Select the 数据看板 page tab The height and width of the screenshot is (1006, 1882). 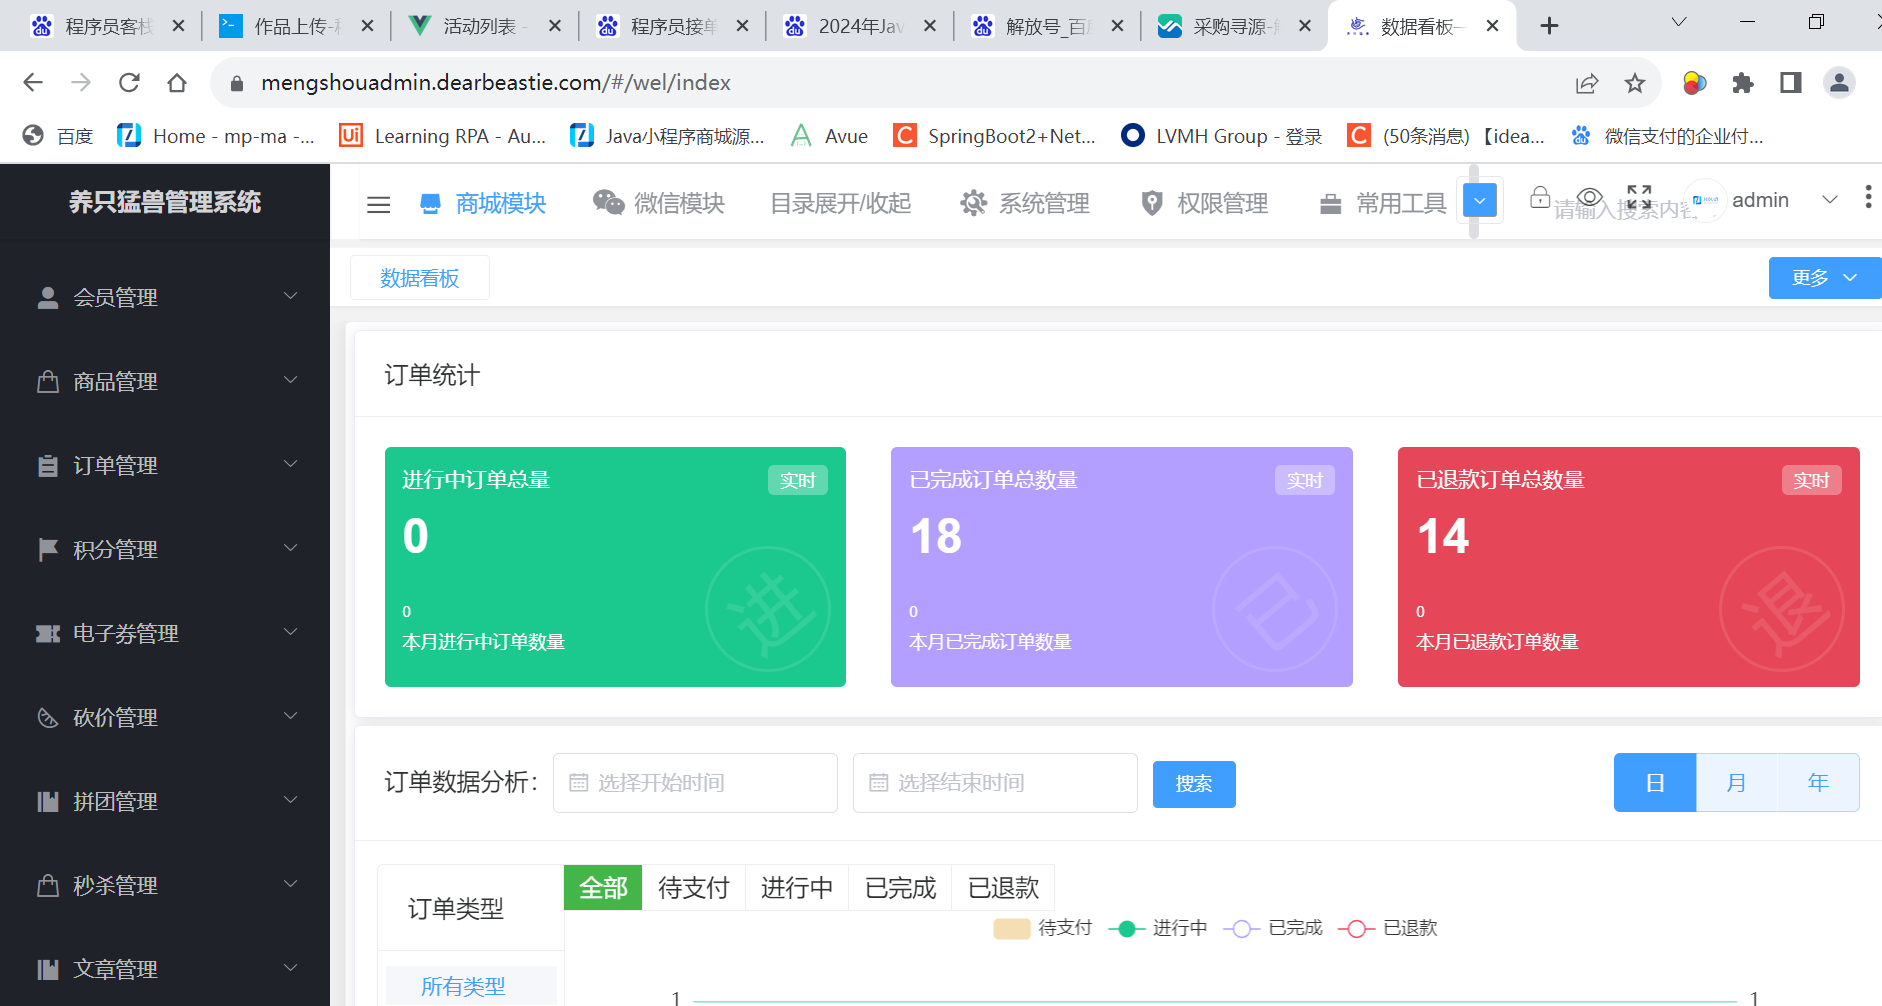[x=420, y=278]
